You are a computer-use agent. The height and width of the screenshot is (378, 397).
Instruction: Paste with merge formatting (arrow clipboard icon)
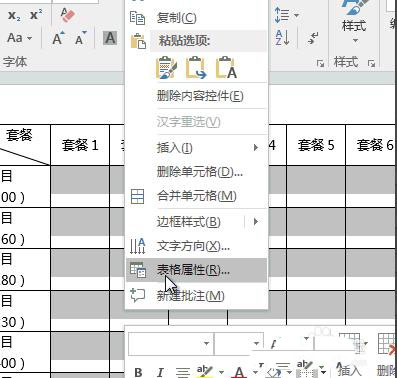[x=196, y=68]
